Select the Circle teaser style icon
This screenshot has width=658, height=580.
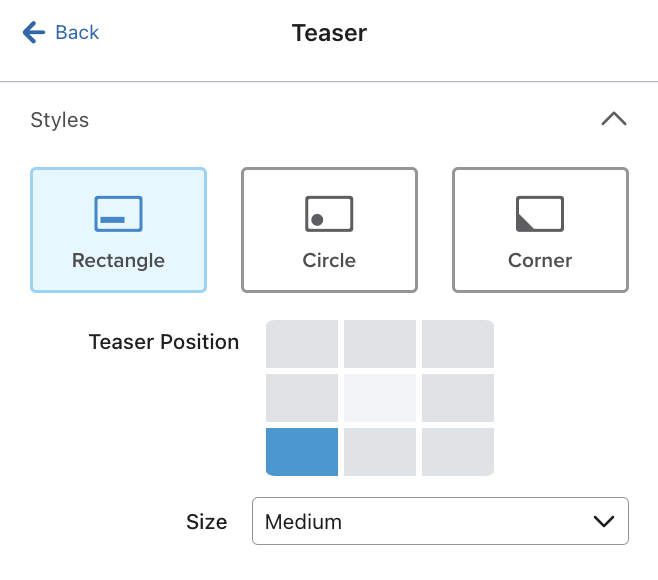[x=329, y=214]
